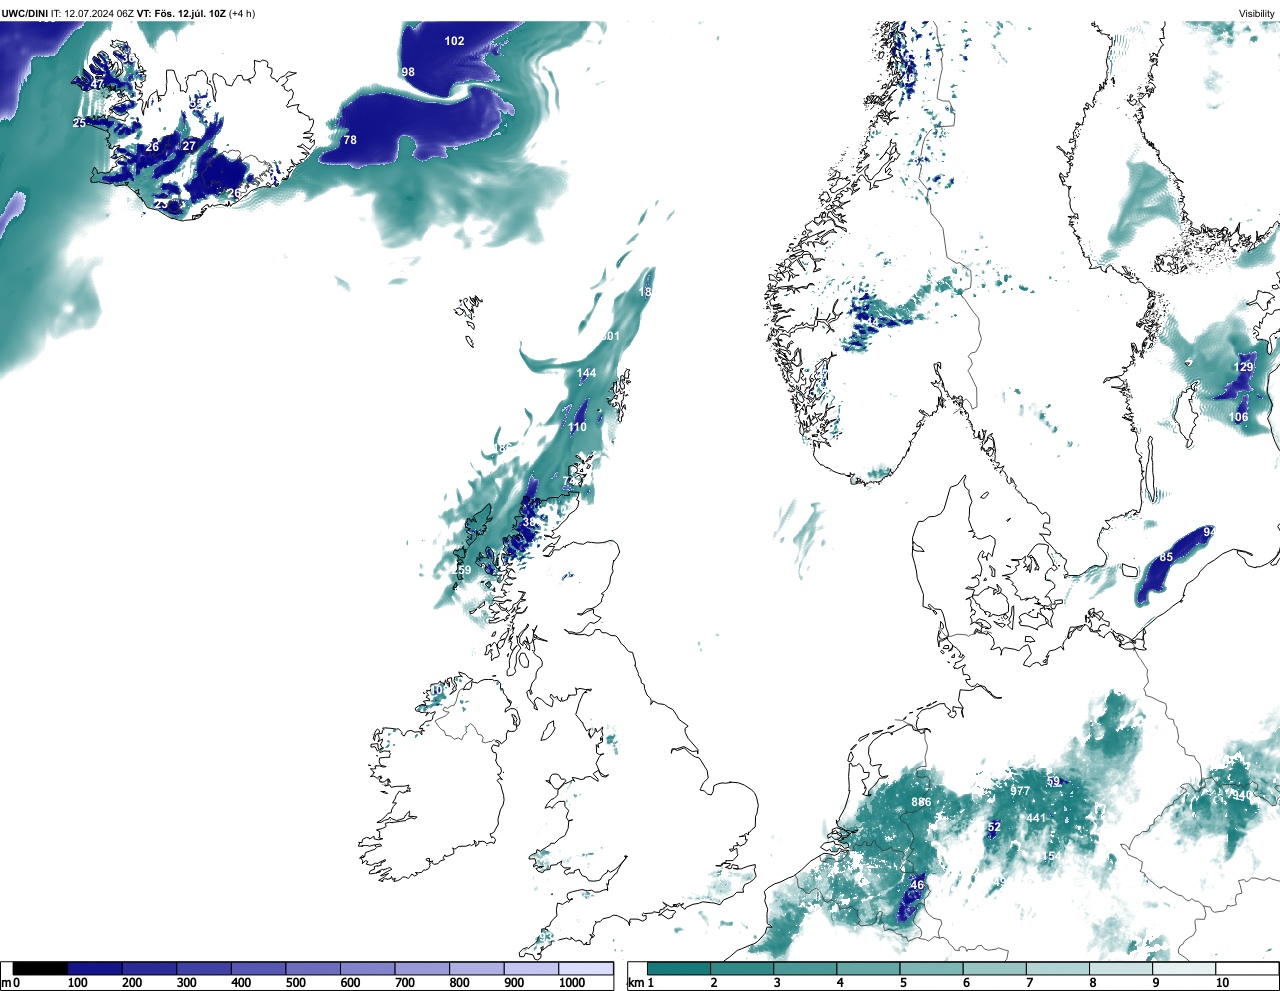Click the '129' value over the Baltic region
This screenshot has height=991, width=1280.
tap(1243, 367)
